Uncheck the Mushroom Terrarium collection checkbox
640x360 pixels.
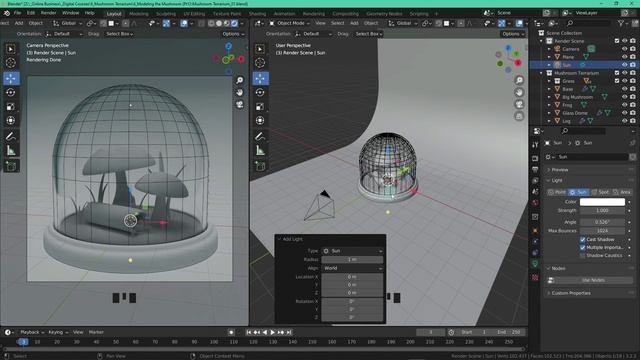click(x=617, y=73)
